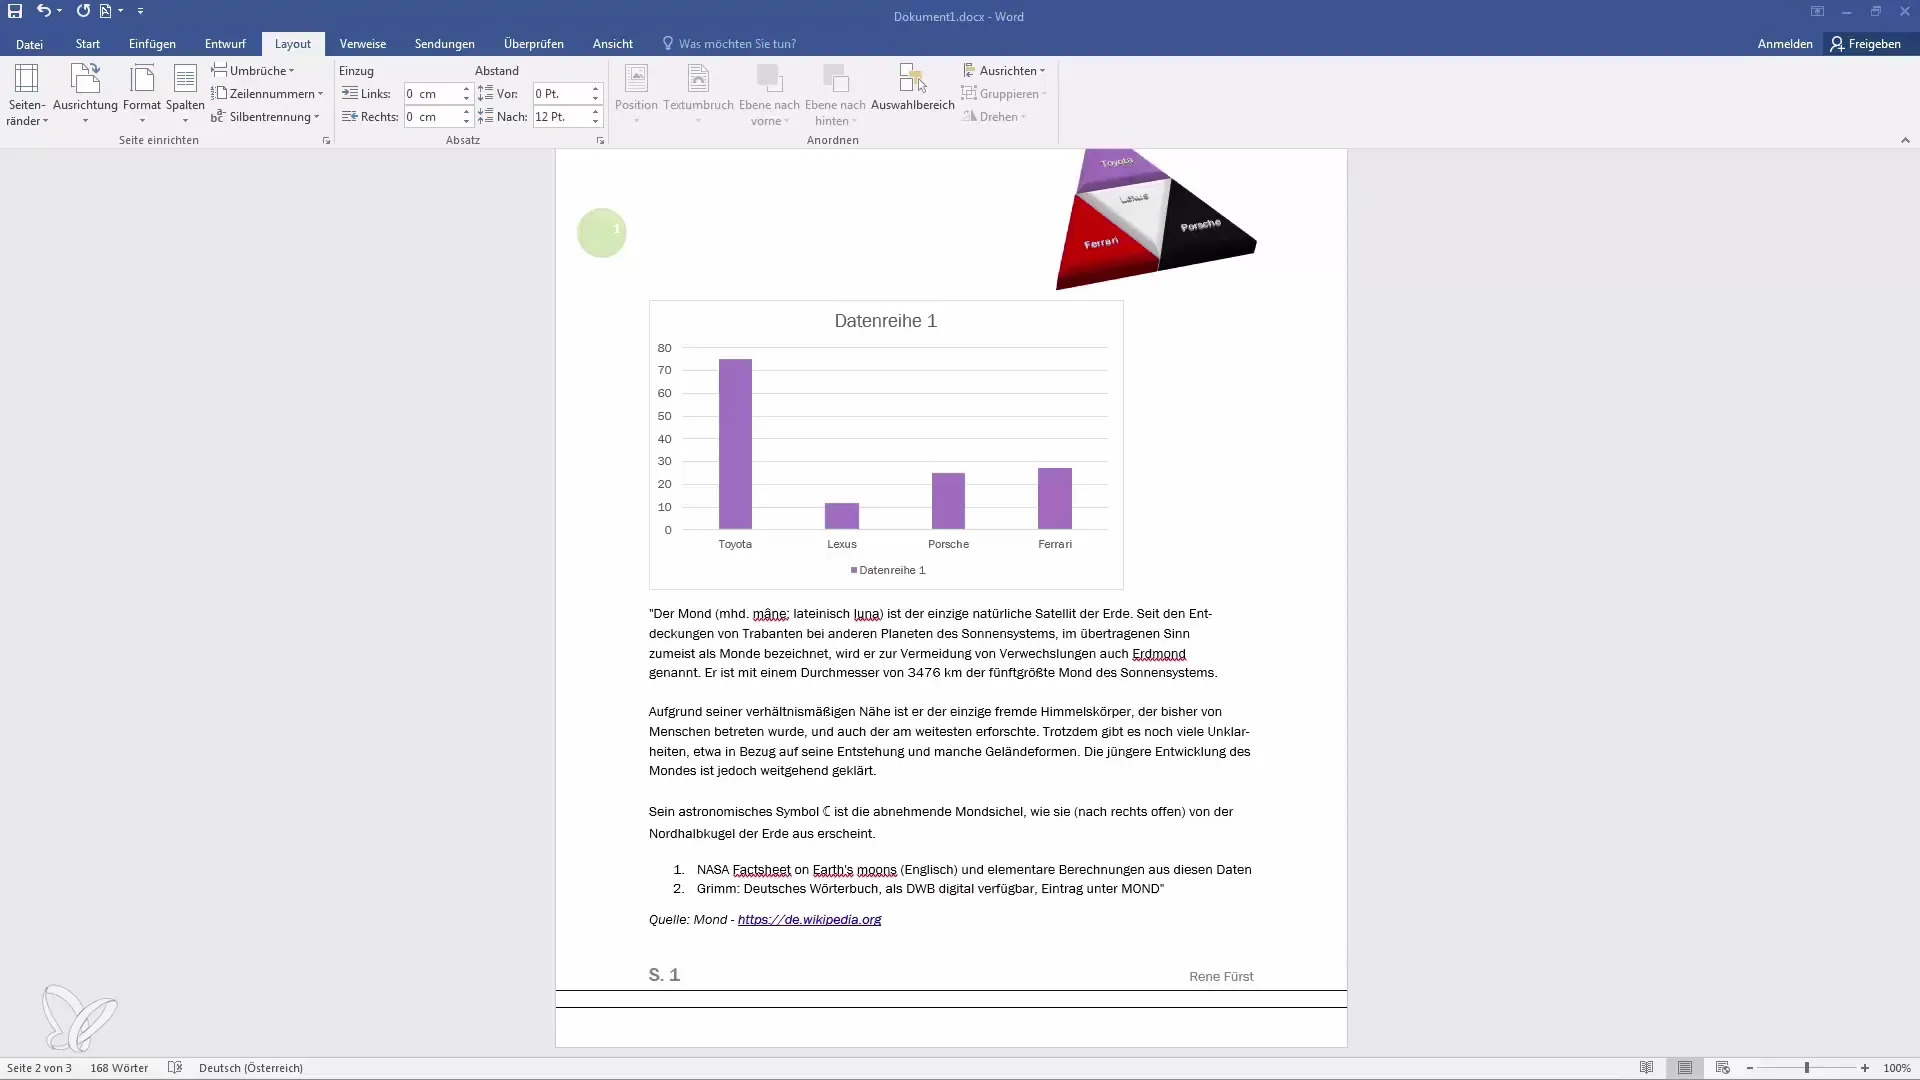Screen dimensions: 1920x1080
Task: Open ribbon display options icon
Action: [1817, 11]
